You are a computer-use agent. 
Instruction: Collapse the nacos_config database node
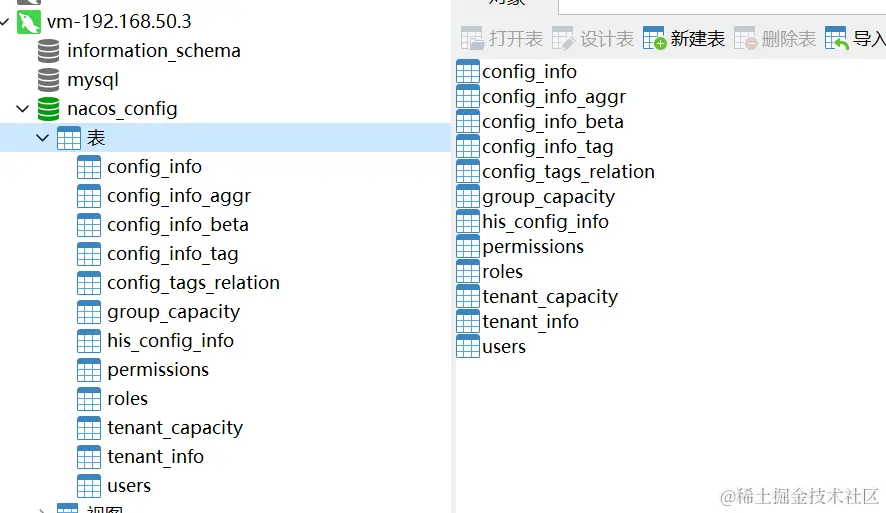tap(22, 108)
